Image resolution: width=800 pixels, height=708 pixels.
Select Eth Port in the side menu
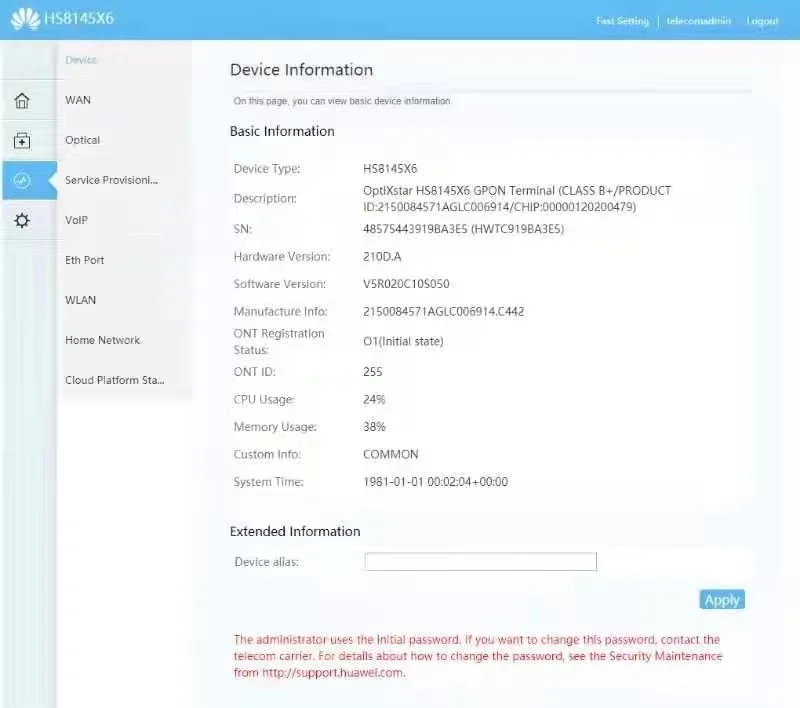(85, 260)
